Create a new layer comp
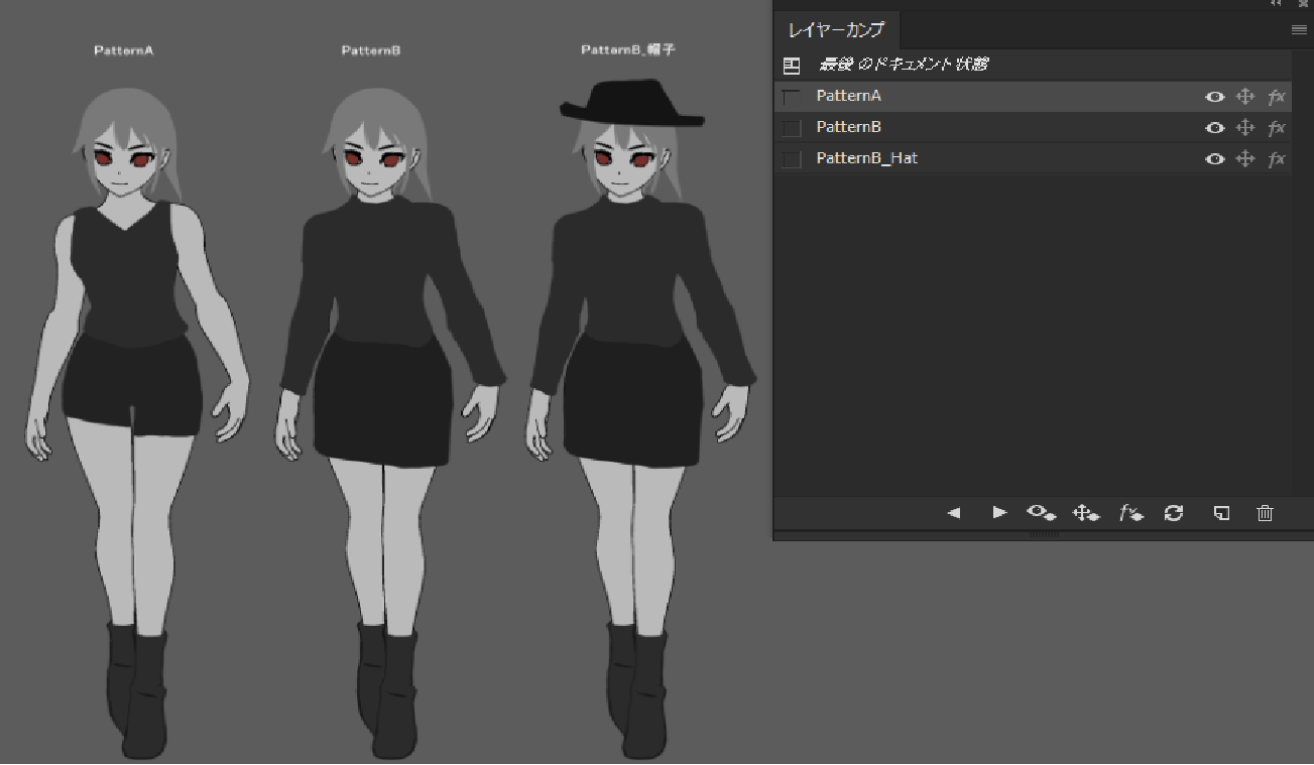This screenshot has height=765, width=1314. pyautogui.click(x=1221, y=513)
